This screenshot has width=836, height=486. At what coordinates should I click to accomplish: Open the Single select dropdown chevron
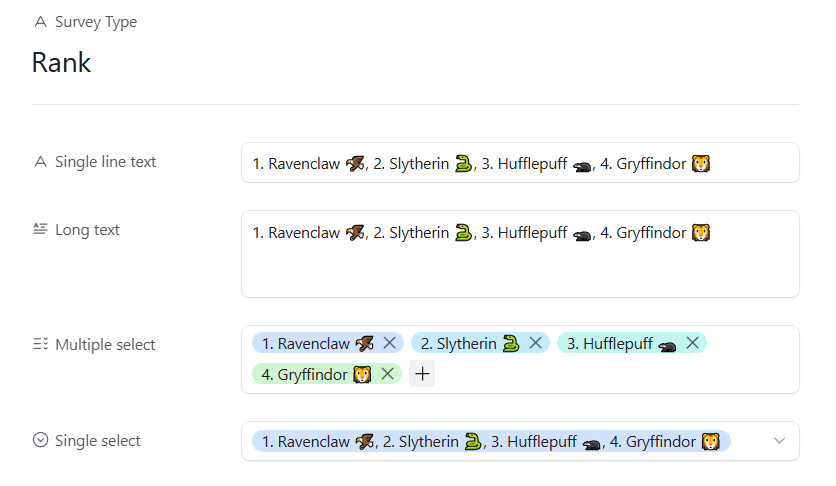779,441
